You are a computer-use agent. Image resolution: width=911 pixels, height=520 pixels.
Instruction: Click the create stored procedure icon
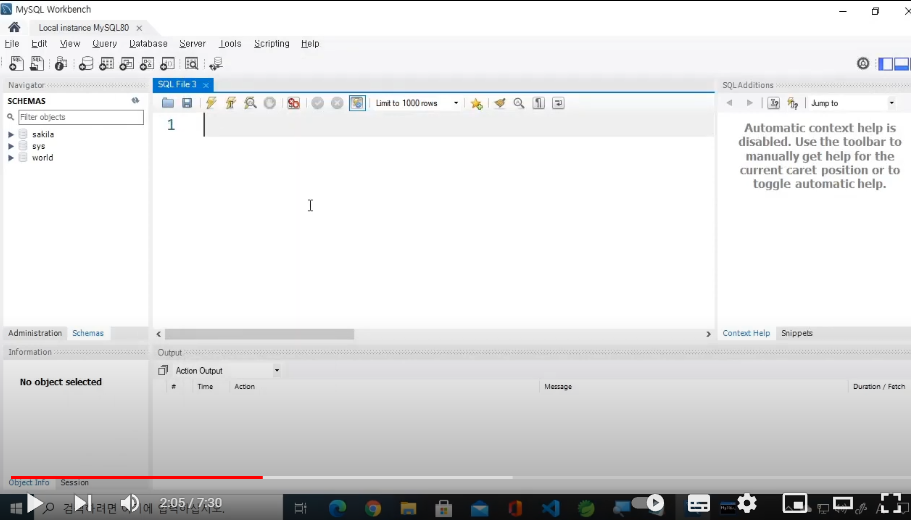click(x=147, y=63)
